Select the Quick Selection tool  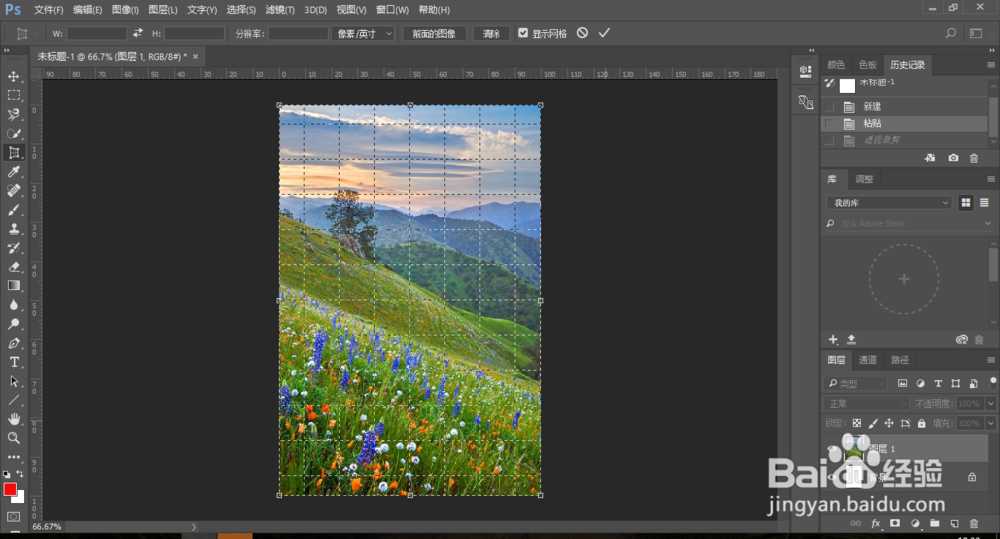[x=13, y=133]
